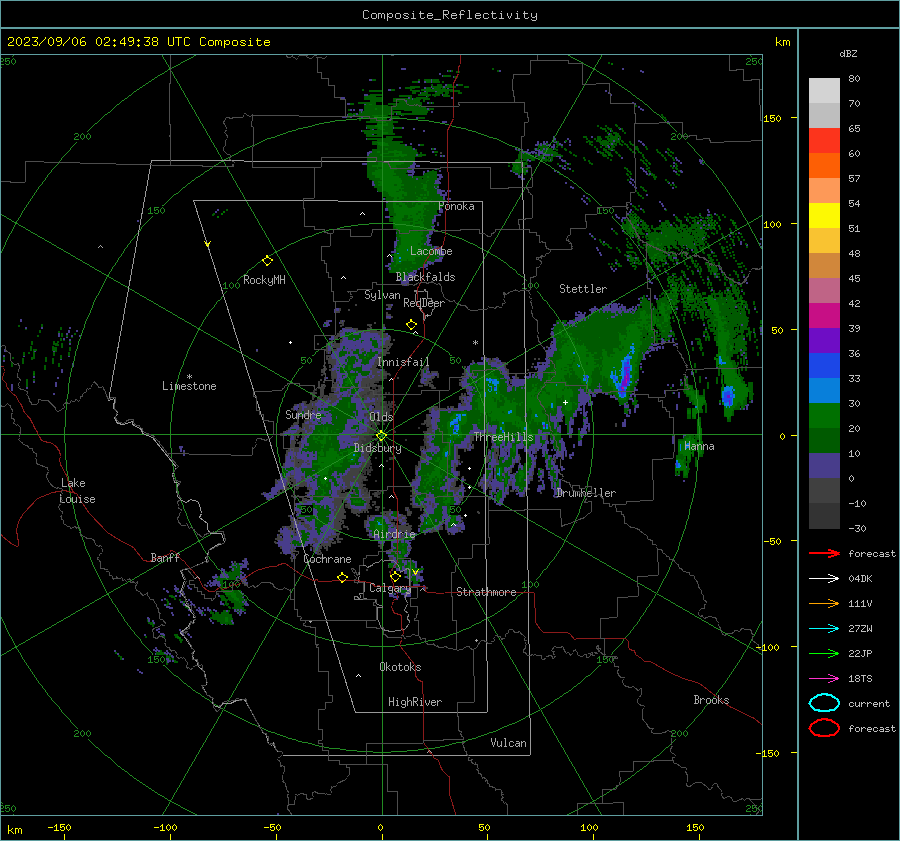This screenshot has width=900, height=841.
Task: Click the green 22JP arrow in legend
Action: pos(824,653)
